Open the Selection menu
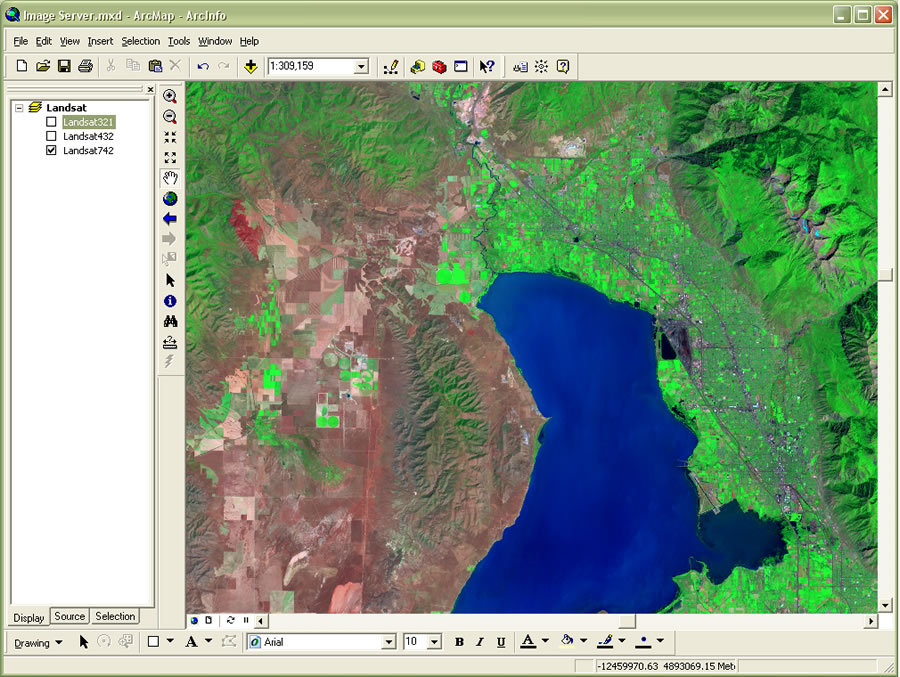The width and height of the screenshot is (900, 677). point(140,41)
